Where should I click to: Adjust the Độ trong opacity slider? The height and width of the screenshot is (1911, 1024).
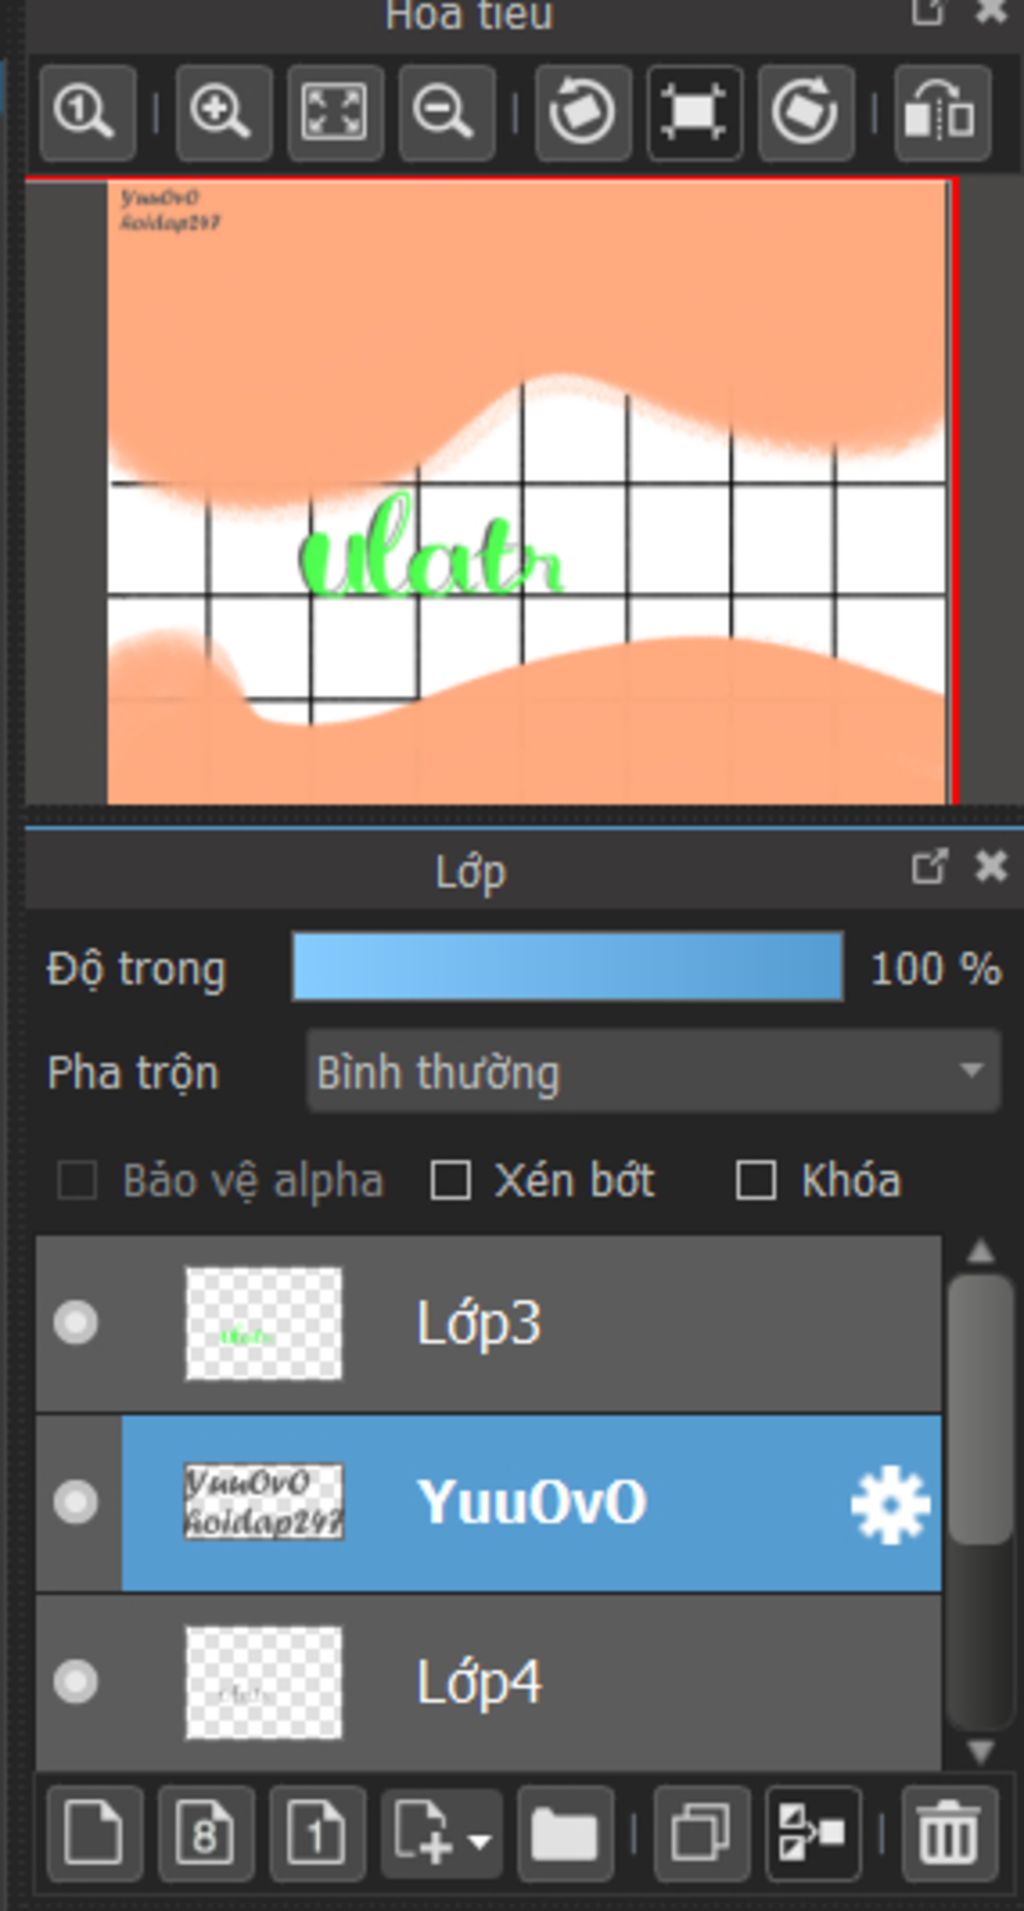(x=567, y=967)
